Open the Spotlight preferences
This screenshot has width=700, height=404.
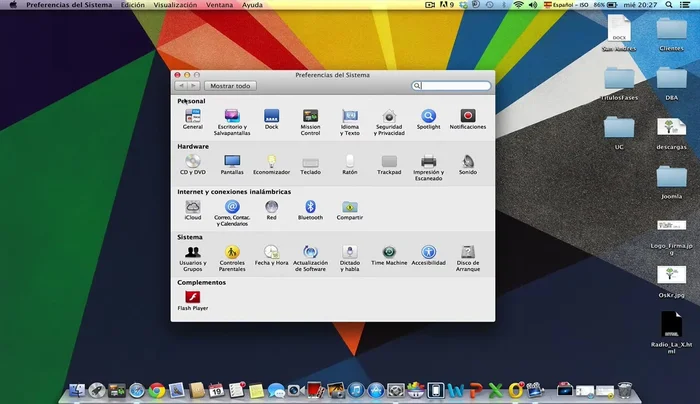tap(428, 116)
